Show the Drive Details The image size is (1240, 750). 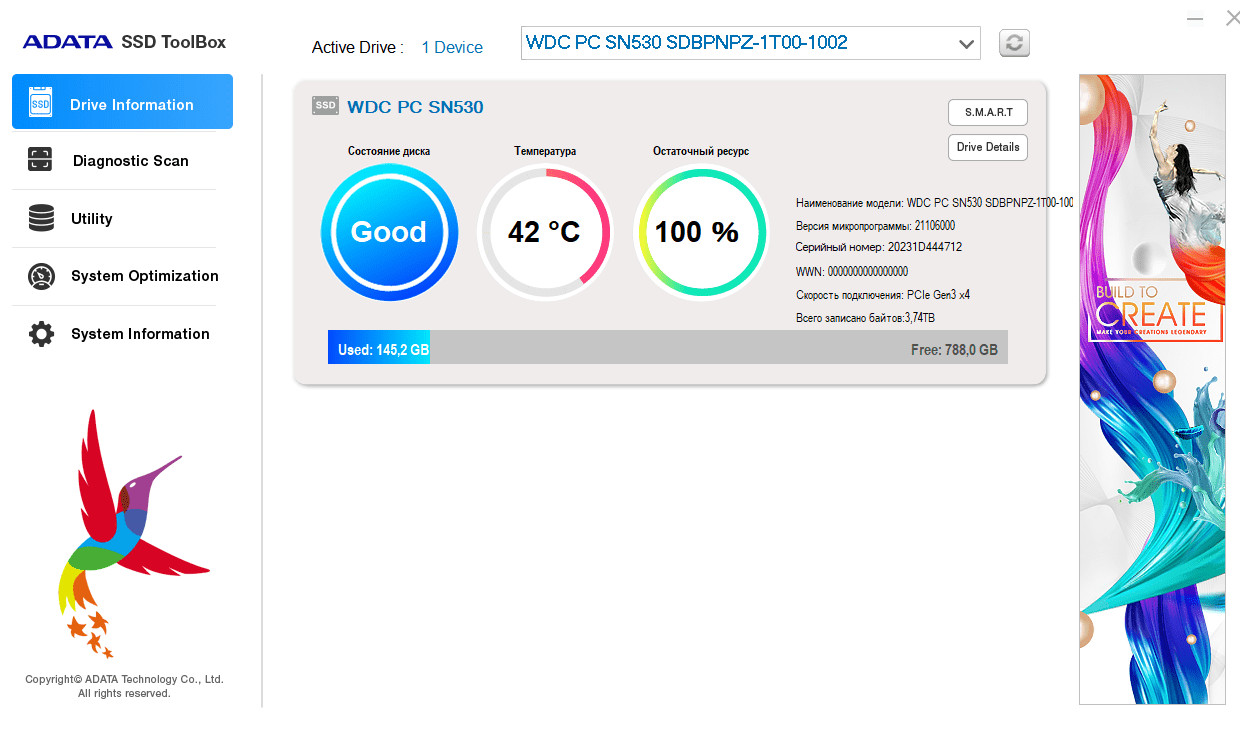[x=987, y=147]
